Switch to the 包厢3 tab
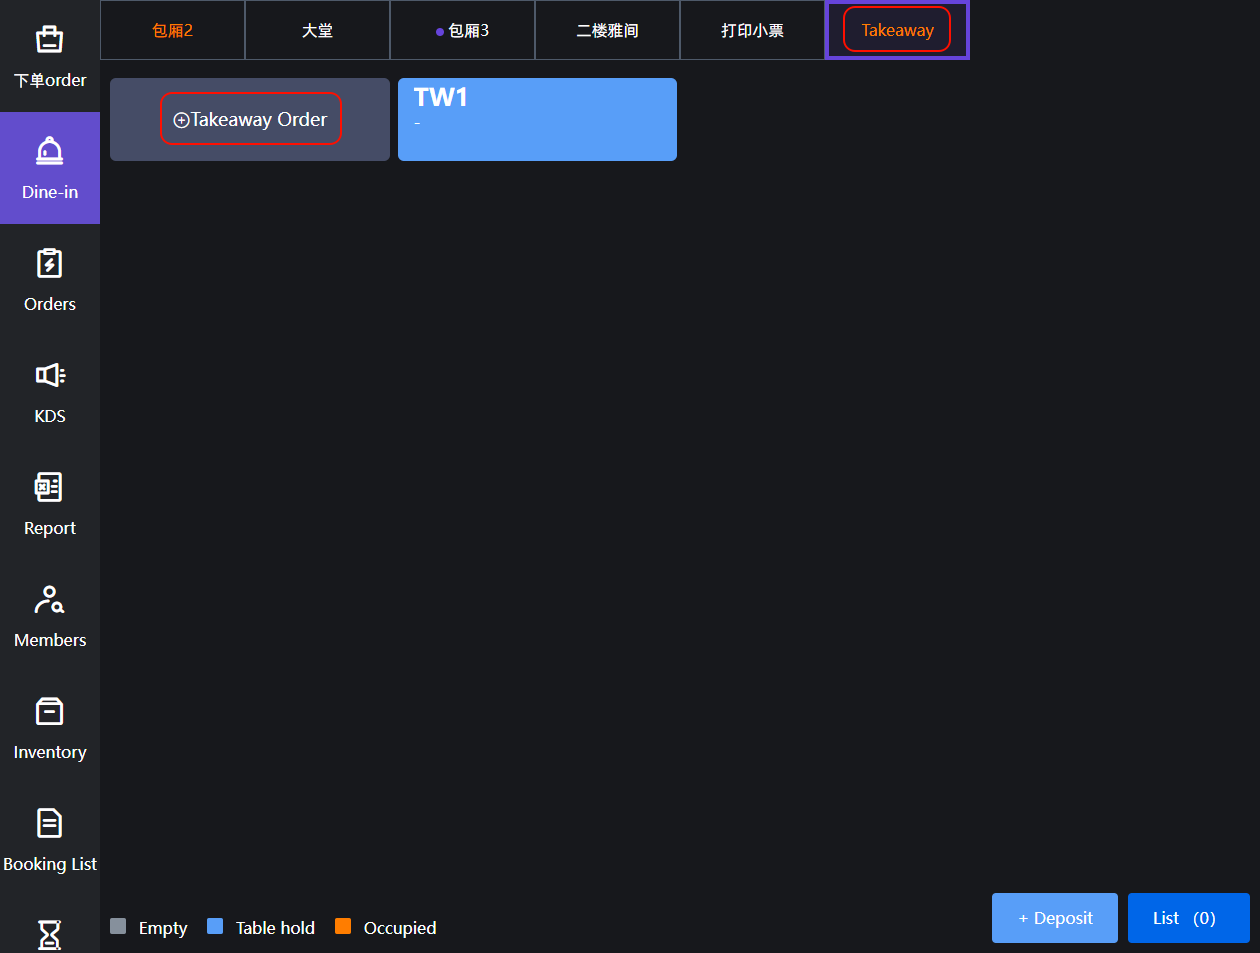1260x953 pixels. click(463, 31)
